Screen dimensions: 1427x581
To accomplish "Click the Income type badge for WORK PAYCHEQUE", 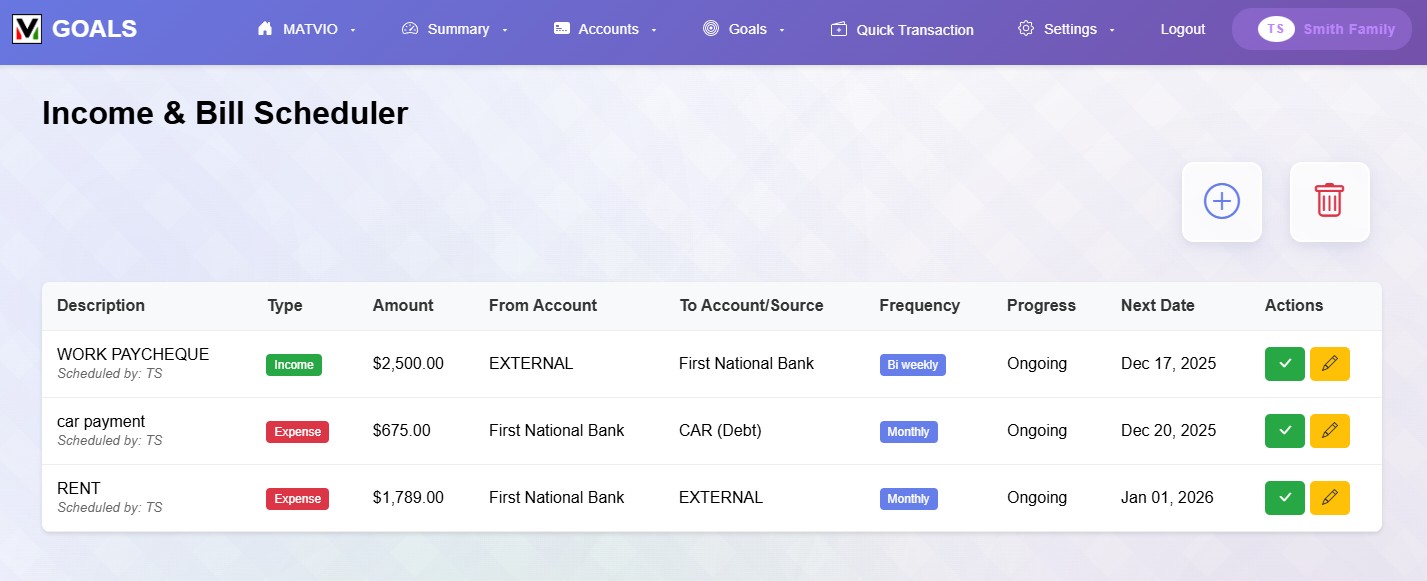I will pos(294,365).
